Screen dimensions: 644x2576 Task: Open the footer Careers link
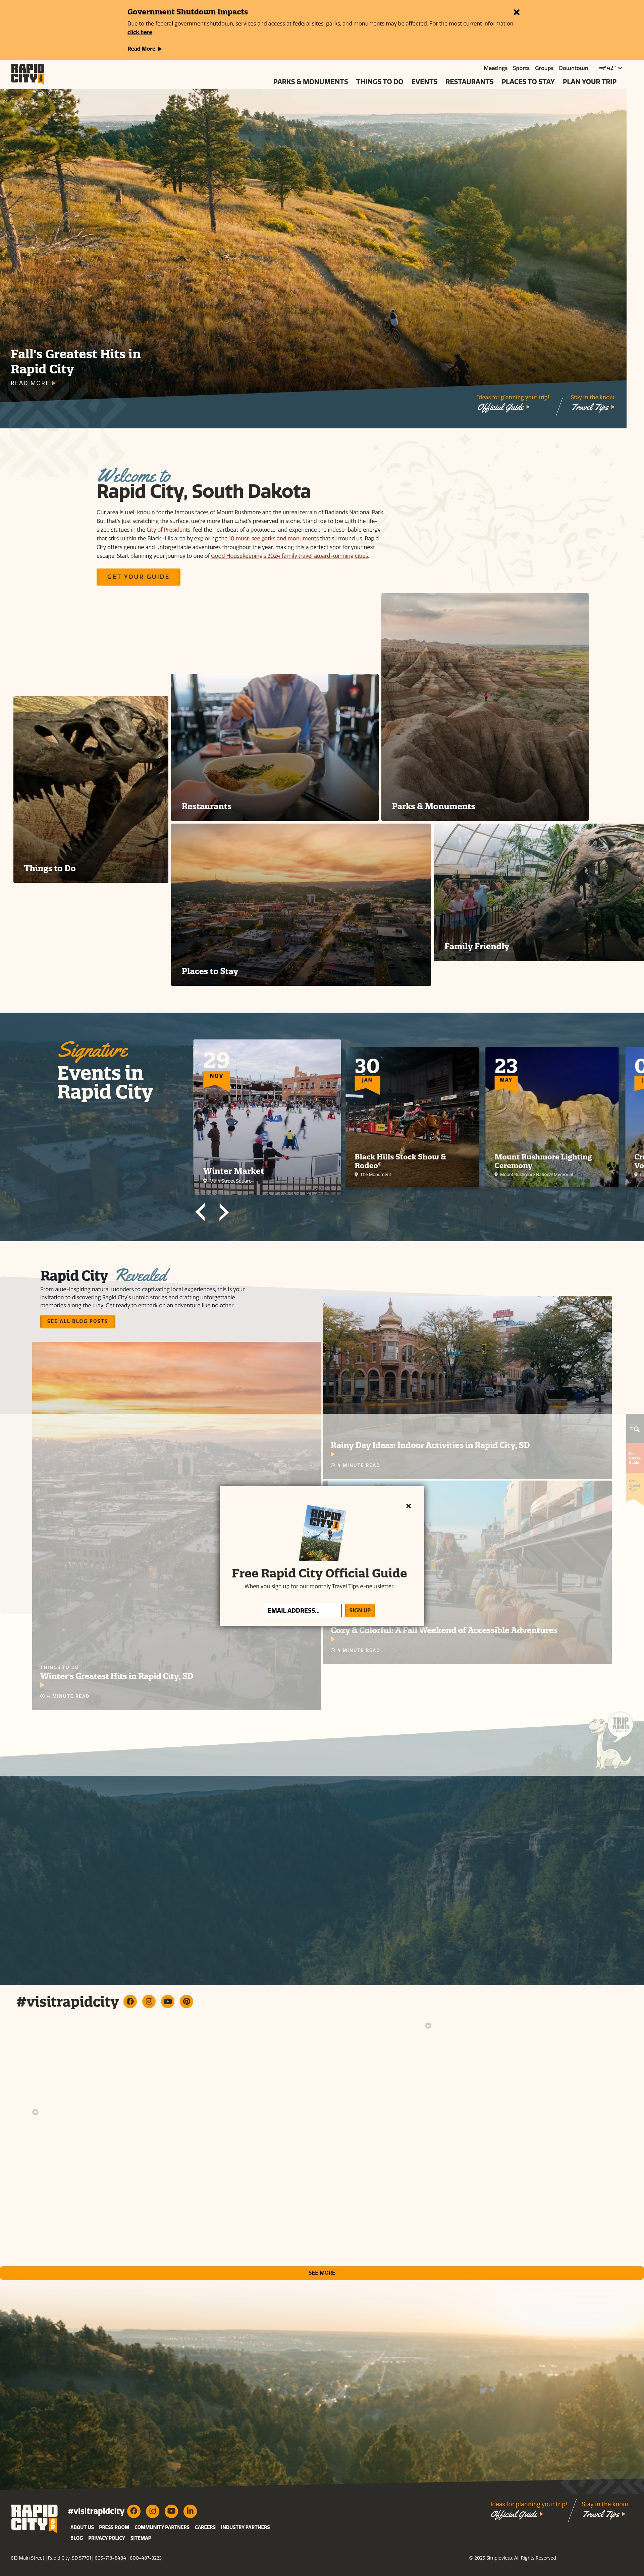[205, 2527]
